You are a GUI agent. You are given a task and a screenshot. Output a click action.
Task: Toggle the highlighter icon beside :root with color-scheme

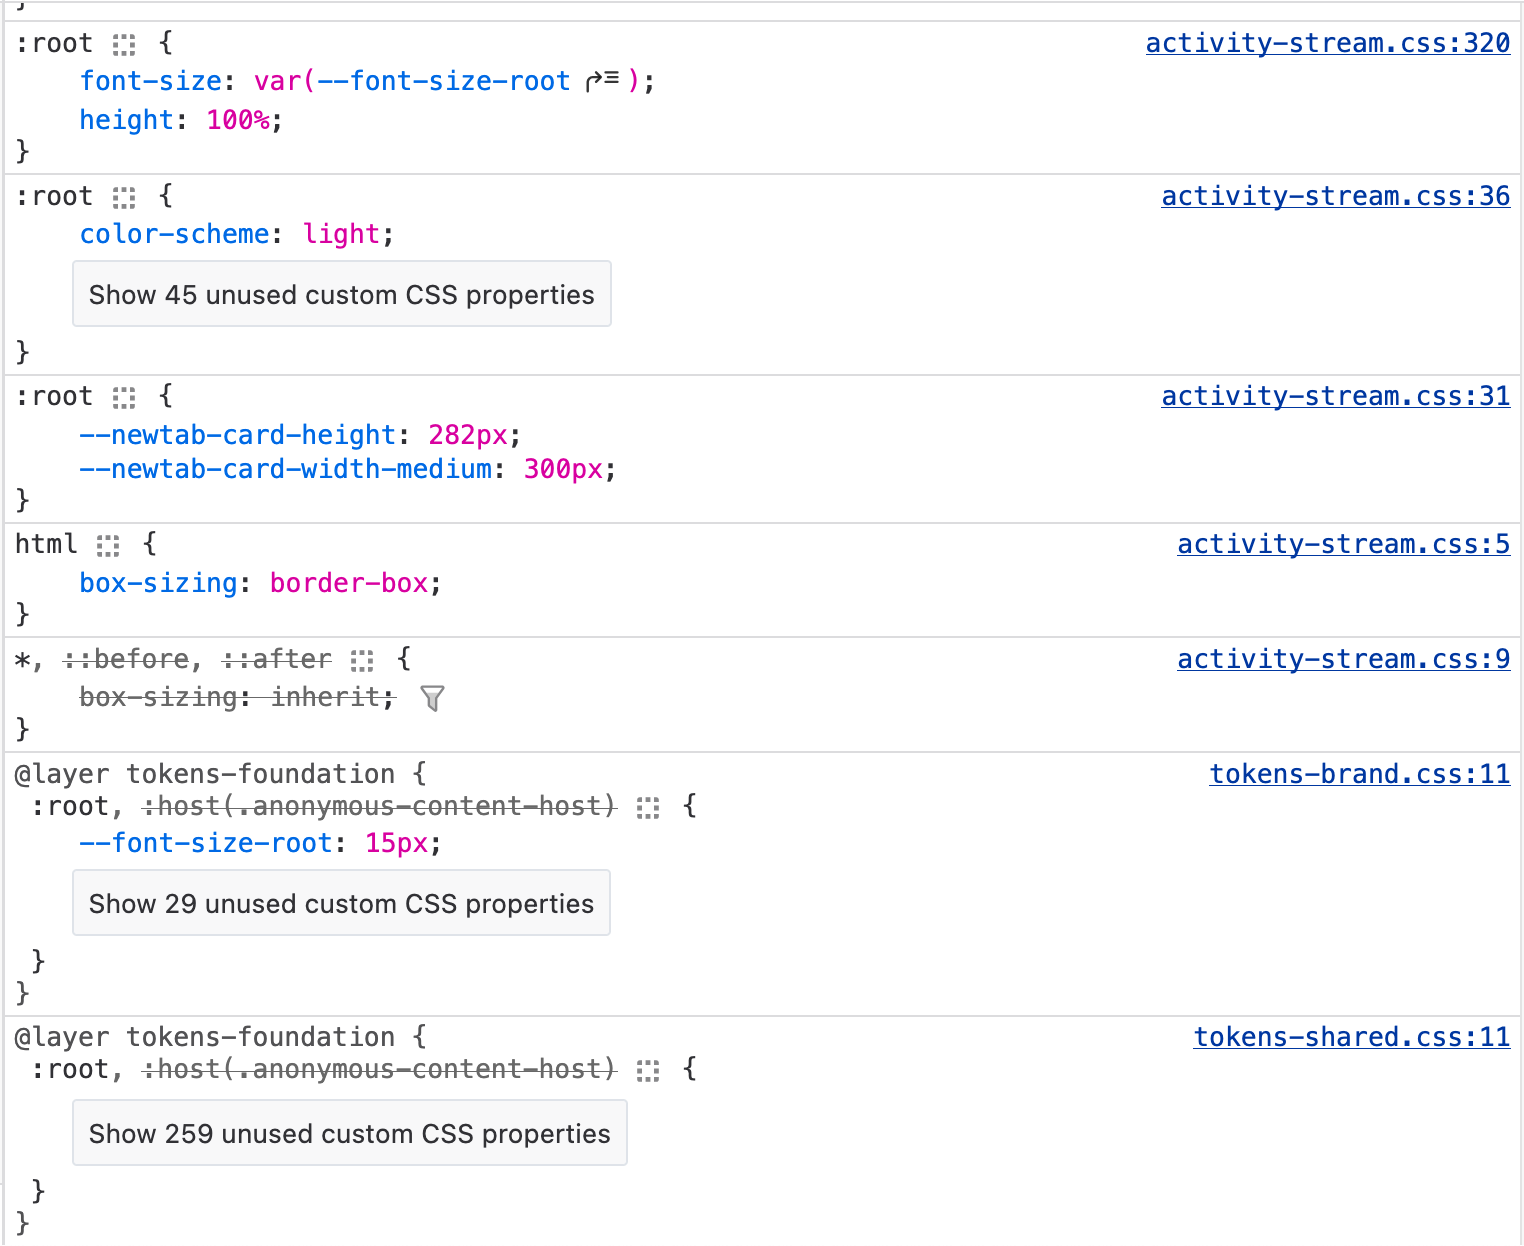(124, 197)
